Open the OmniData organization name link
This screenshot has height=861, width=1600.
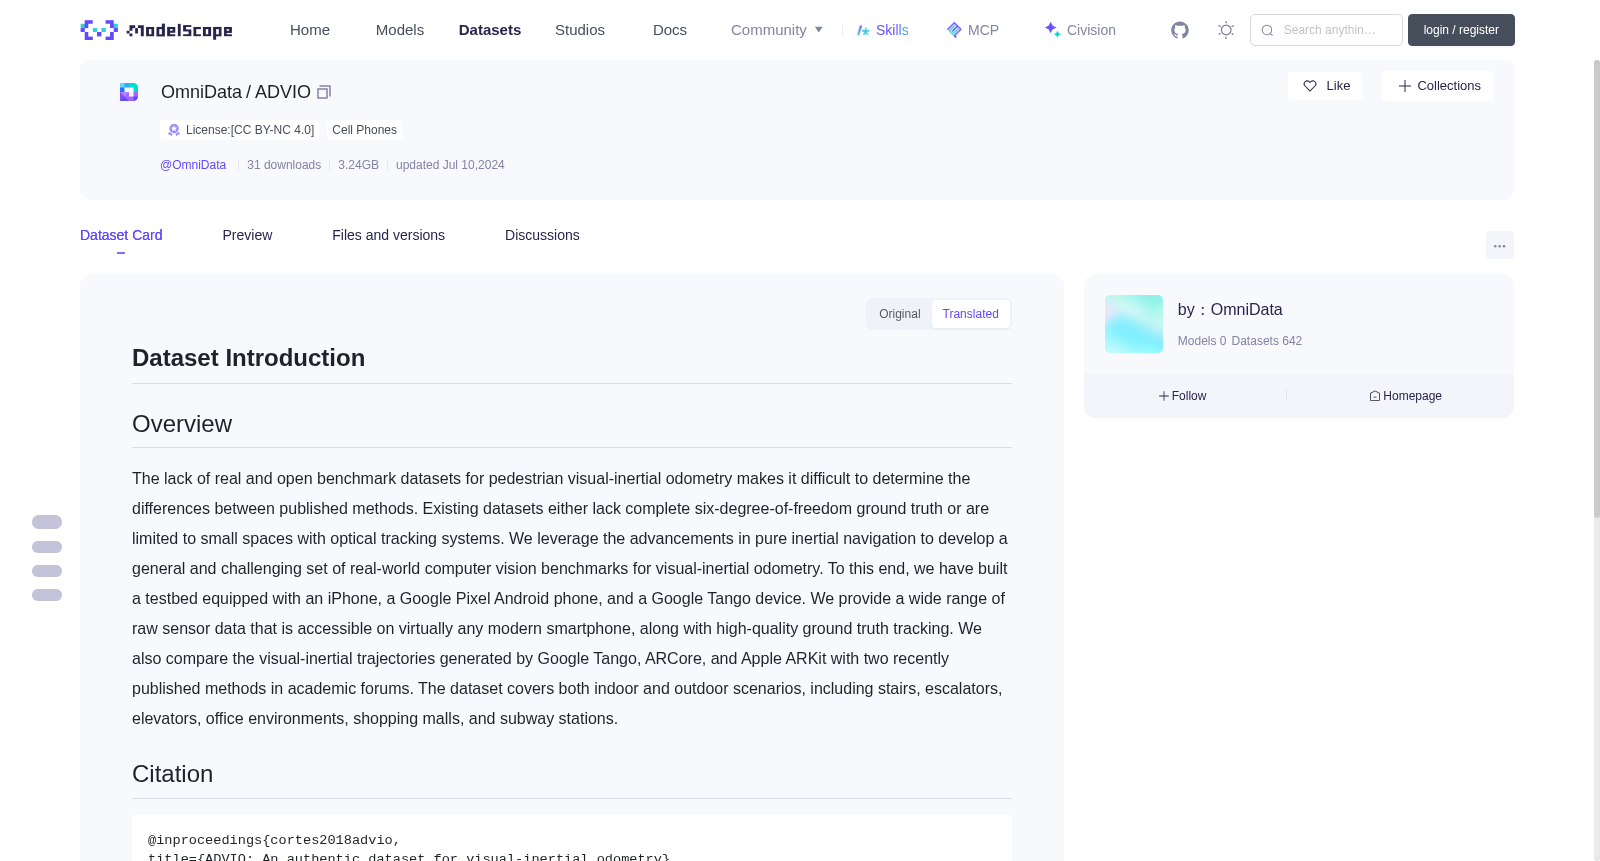[1246, 310]
